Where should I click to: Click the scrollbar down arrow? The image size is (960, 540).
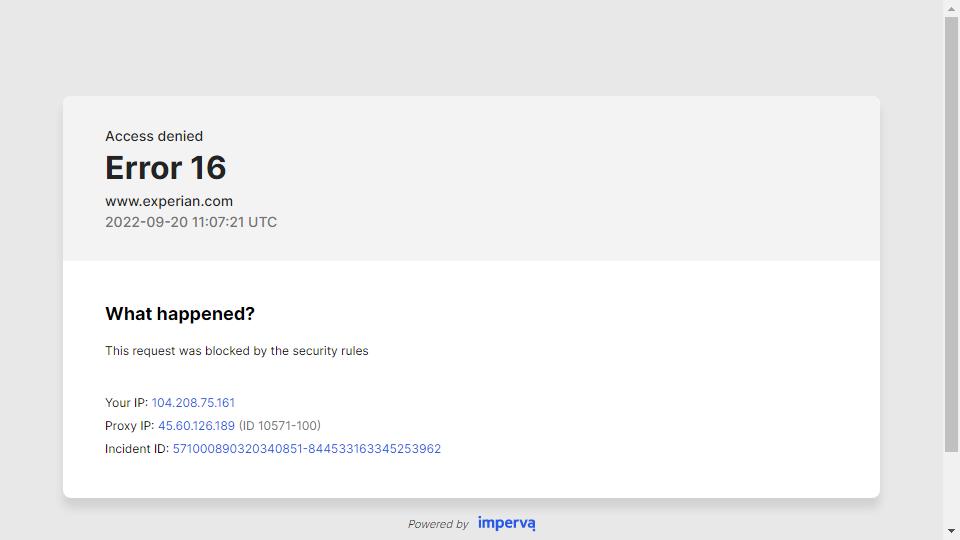pyautogui.click(x=951, y=531)
